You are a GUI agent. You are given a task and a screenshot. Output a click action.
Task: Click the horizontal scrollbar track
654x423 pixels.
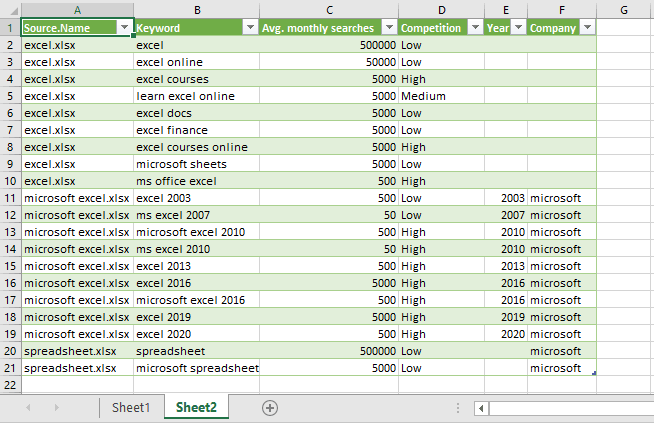[x=571, y=408]
